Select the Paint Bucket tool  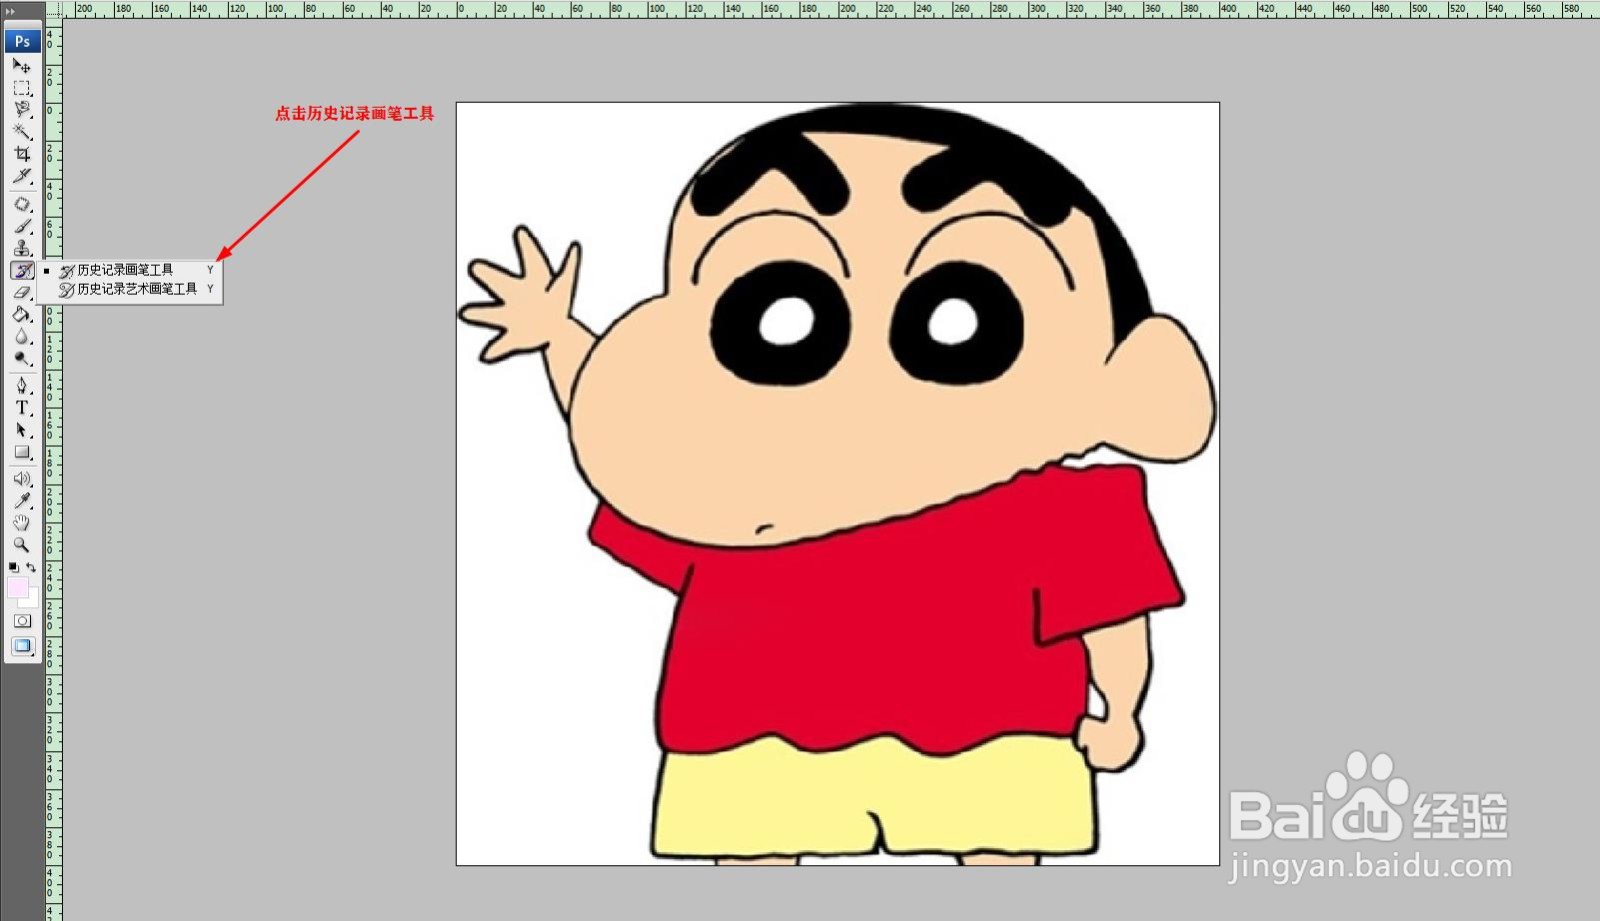click(x=22, y=314)
